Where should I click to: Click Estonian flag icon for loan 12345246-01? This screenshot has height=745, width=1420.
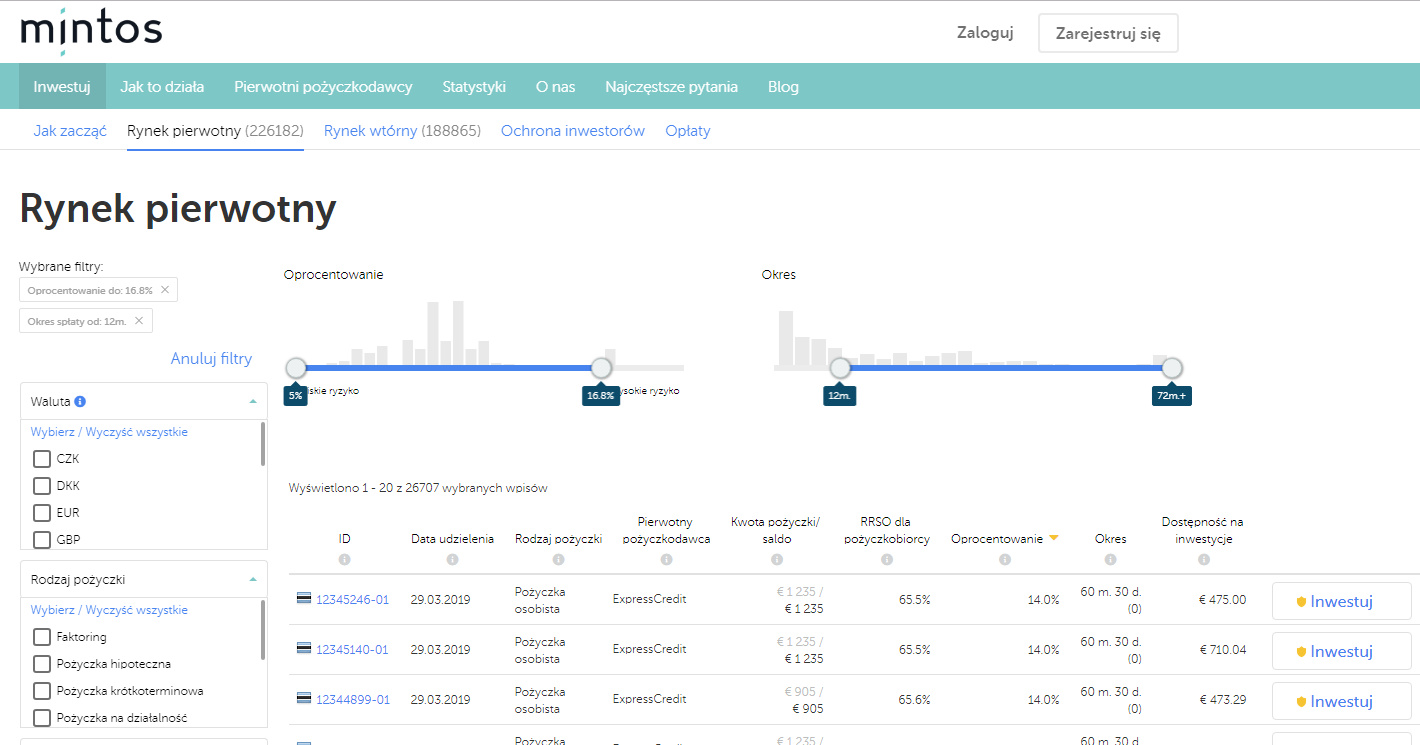tap(303, 599)
